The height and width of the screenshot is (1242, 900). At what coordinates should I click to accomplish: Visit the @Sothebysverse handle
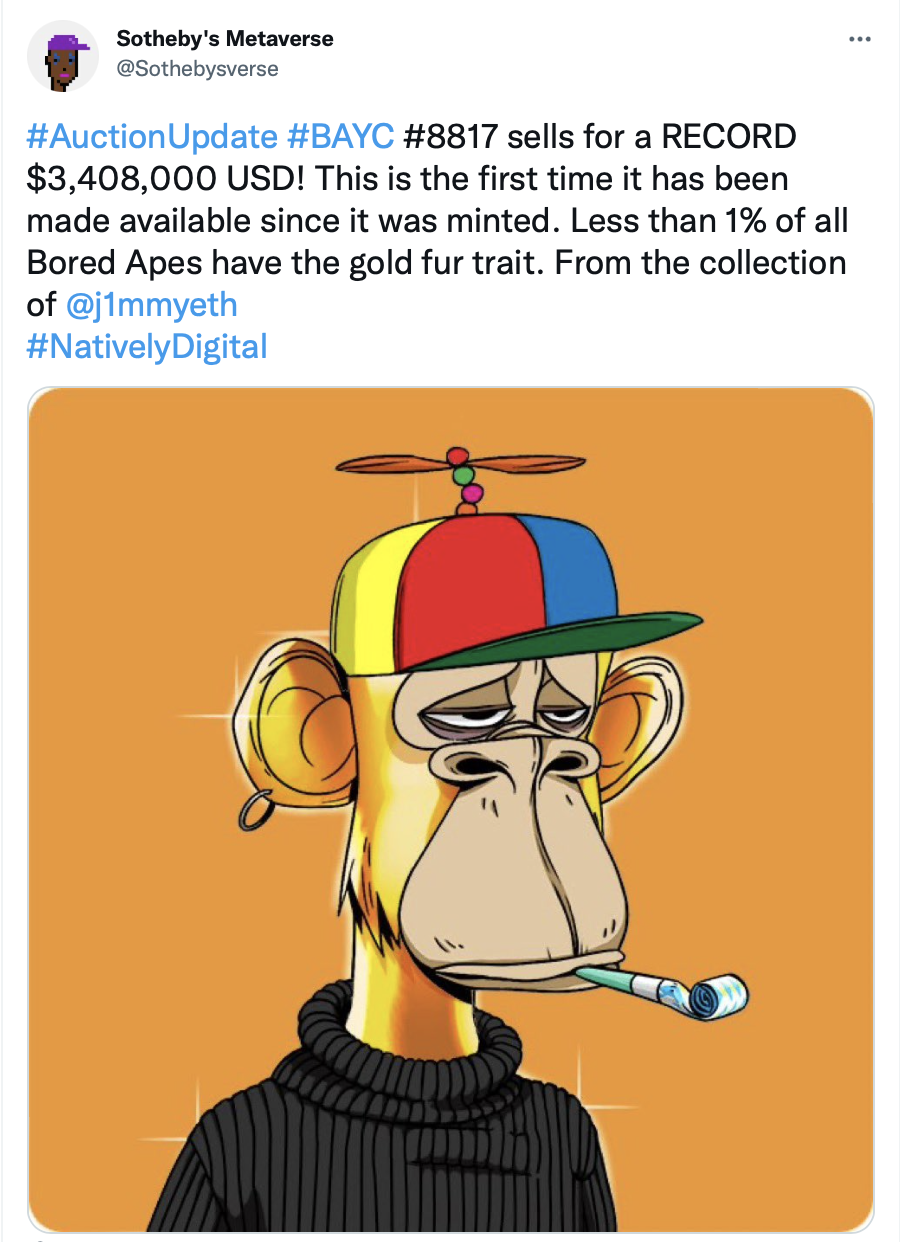(x=197, y=69)
